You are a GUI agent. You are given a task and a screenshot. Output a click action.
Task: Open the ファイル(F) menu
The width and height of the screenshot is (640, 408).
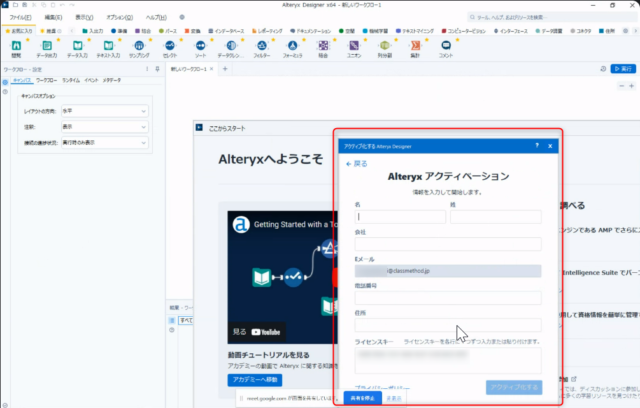(21, 17)
